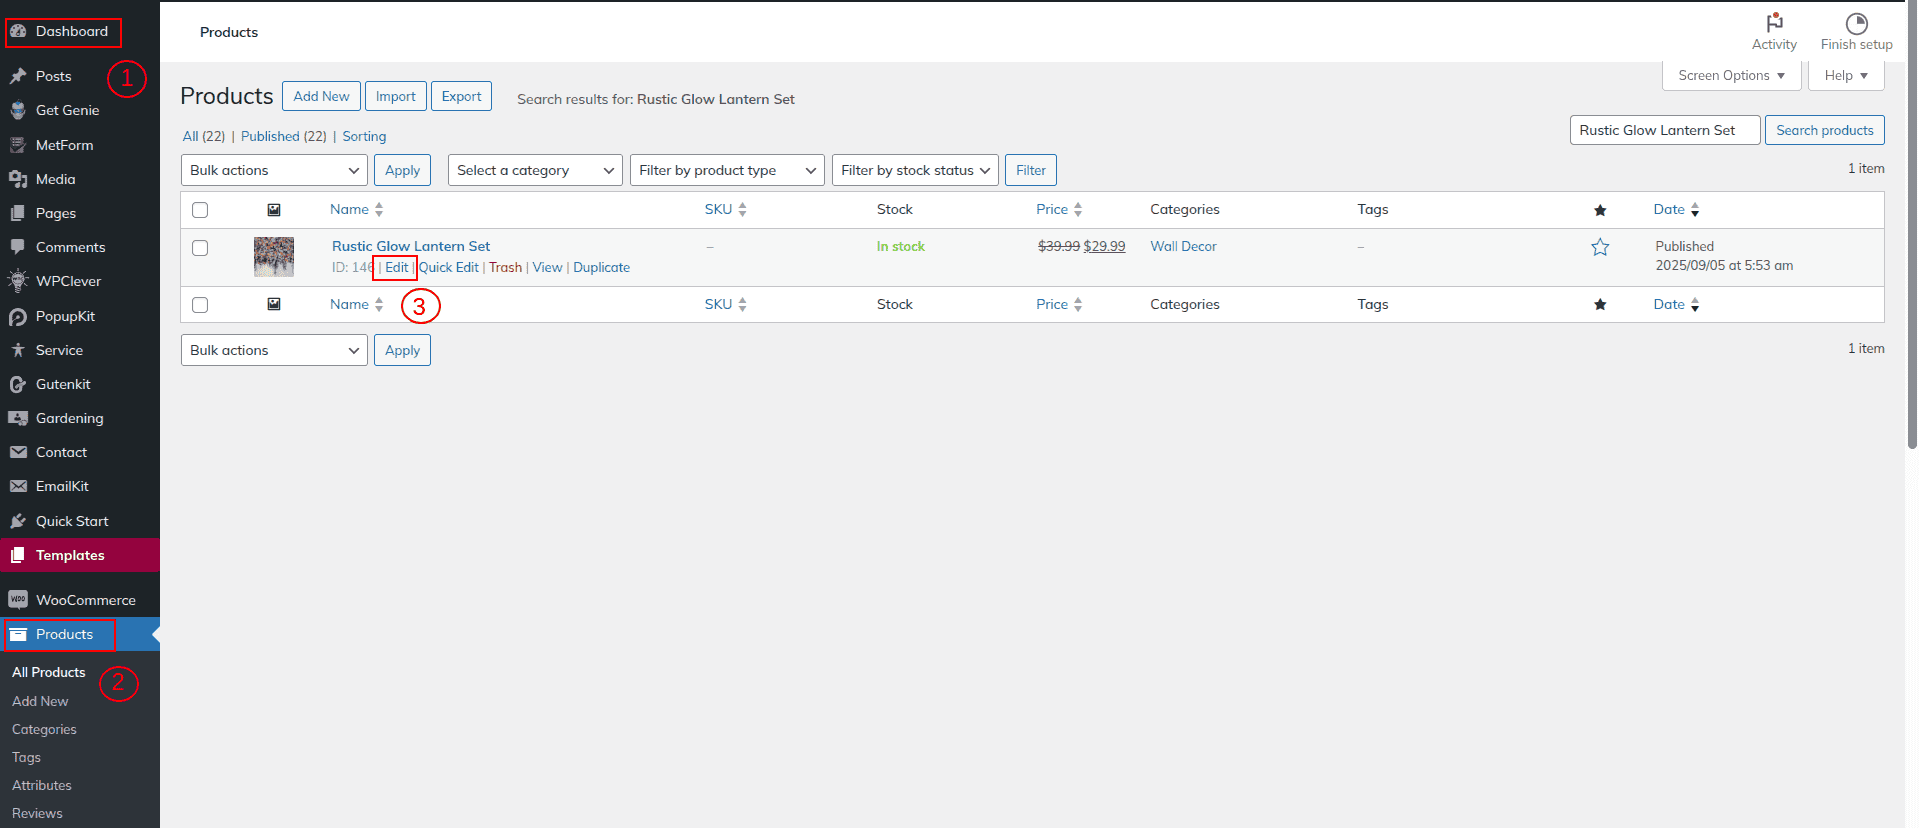Click the Service pin icon

[18, 350]
